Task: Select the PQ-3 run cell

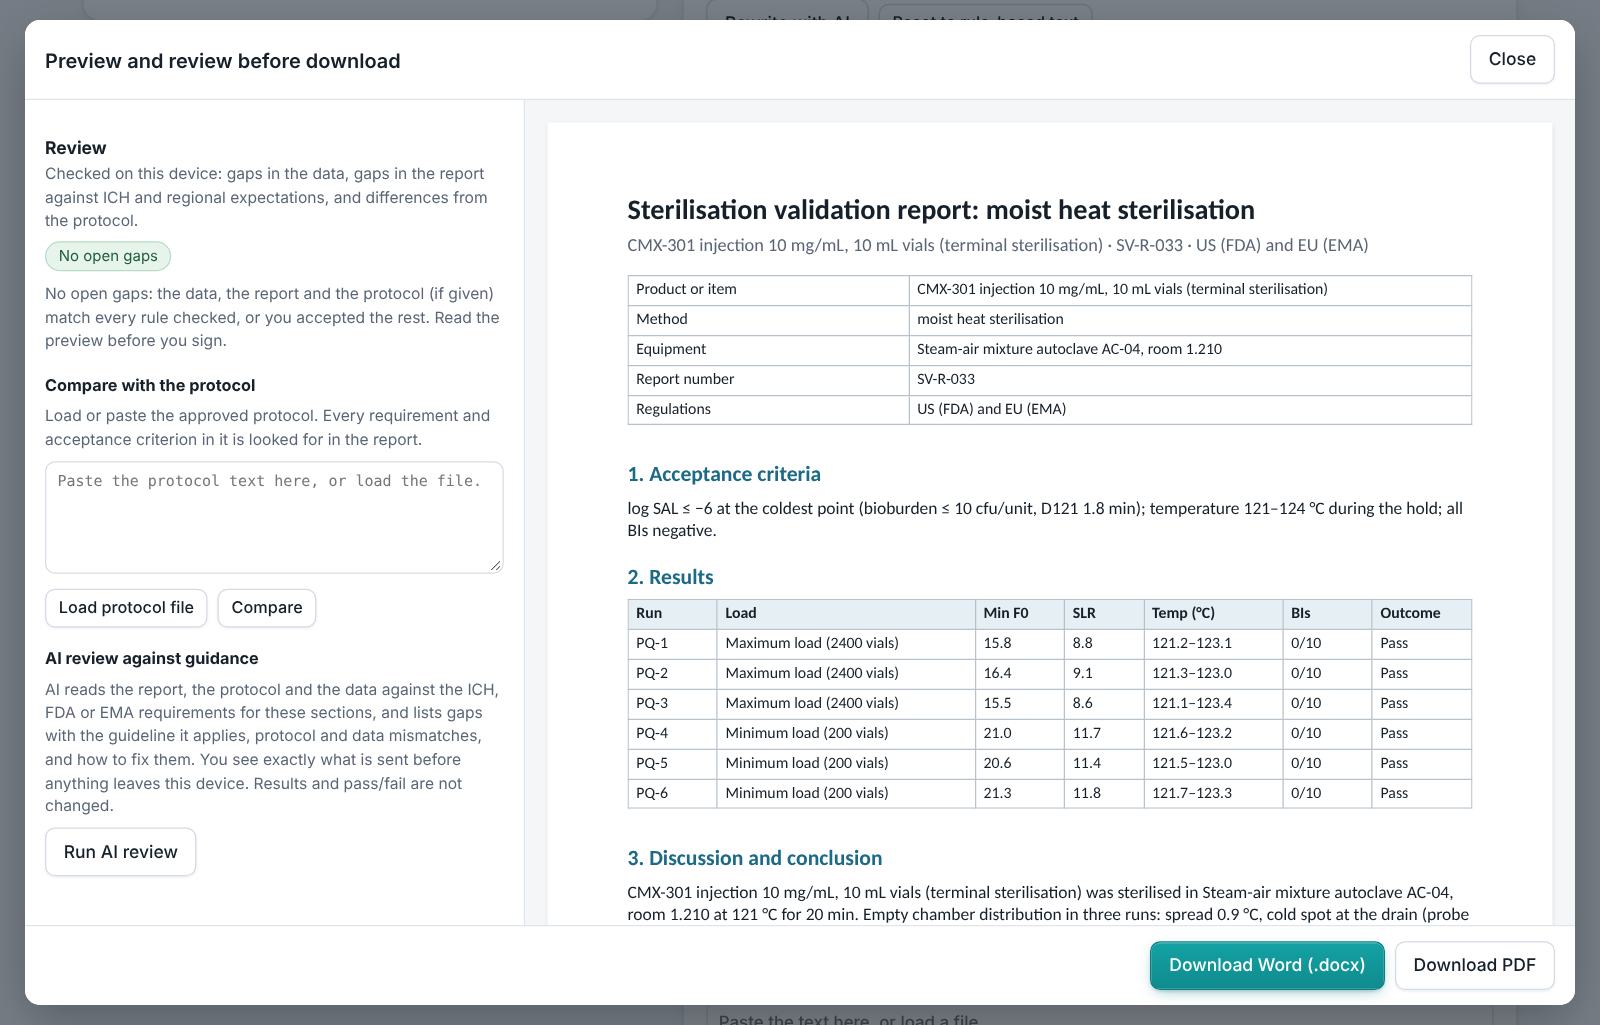Action: pos(672,703)
